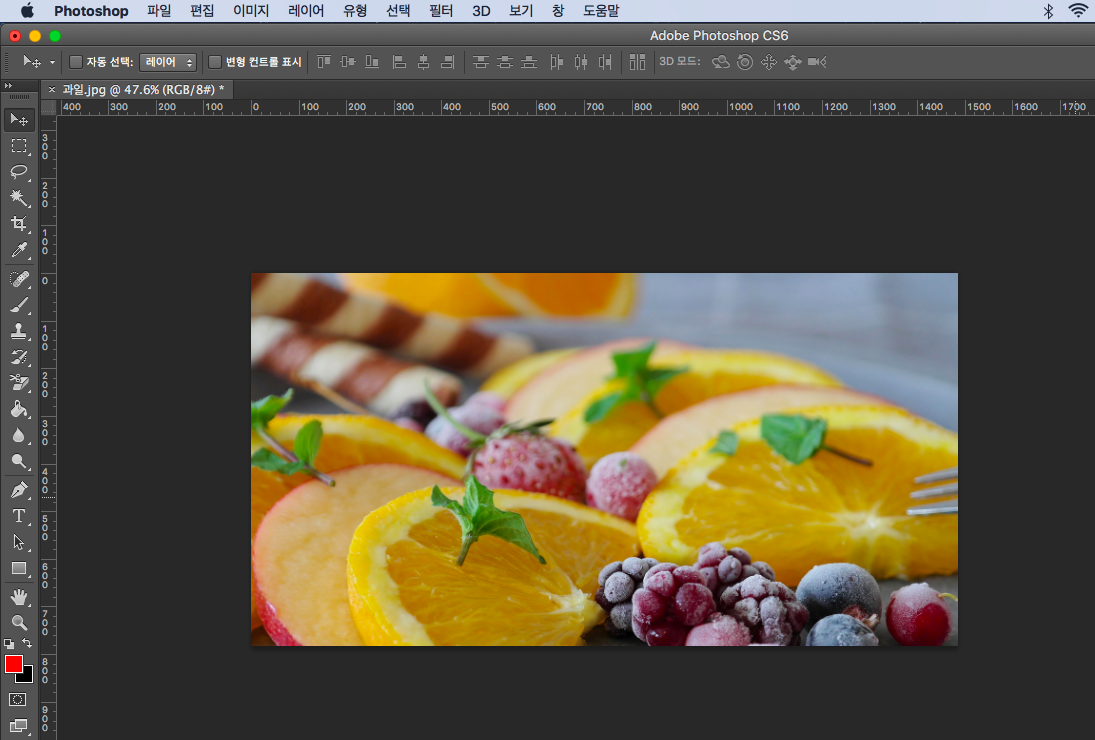The height and width of the screenshot is (740, 1095).
Task: Select the Path Selection tool
Action: click(19, 542)
